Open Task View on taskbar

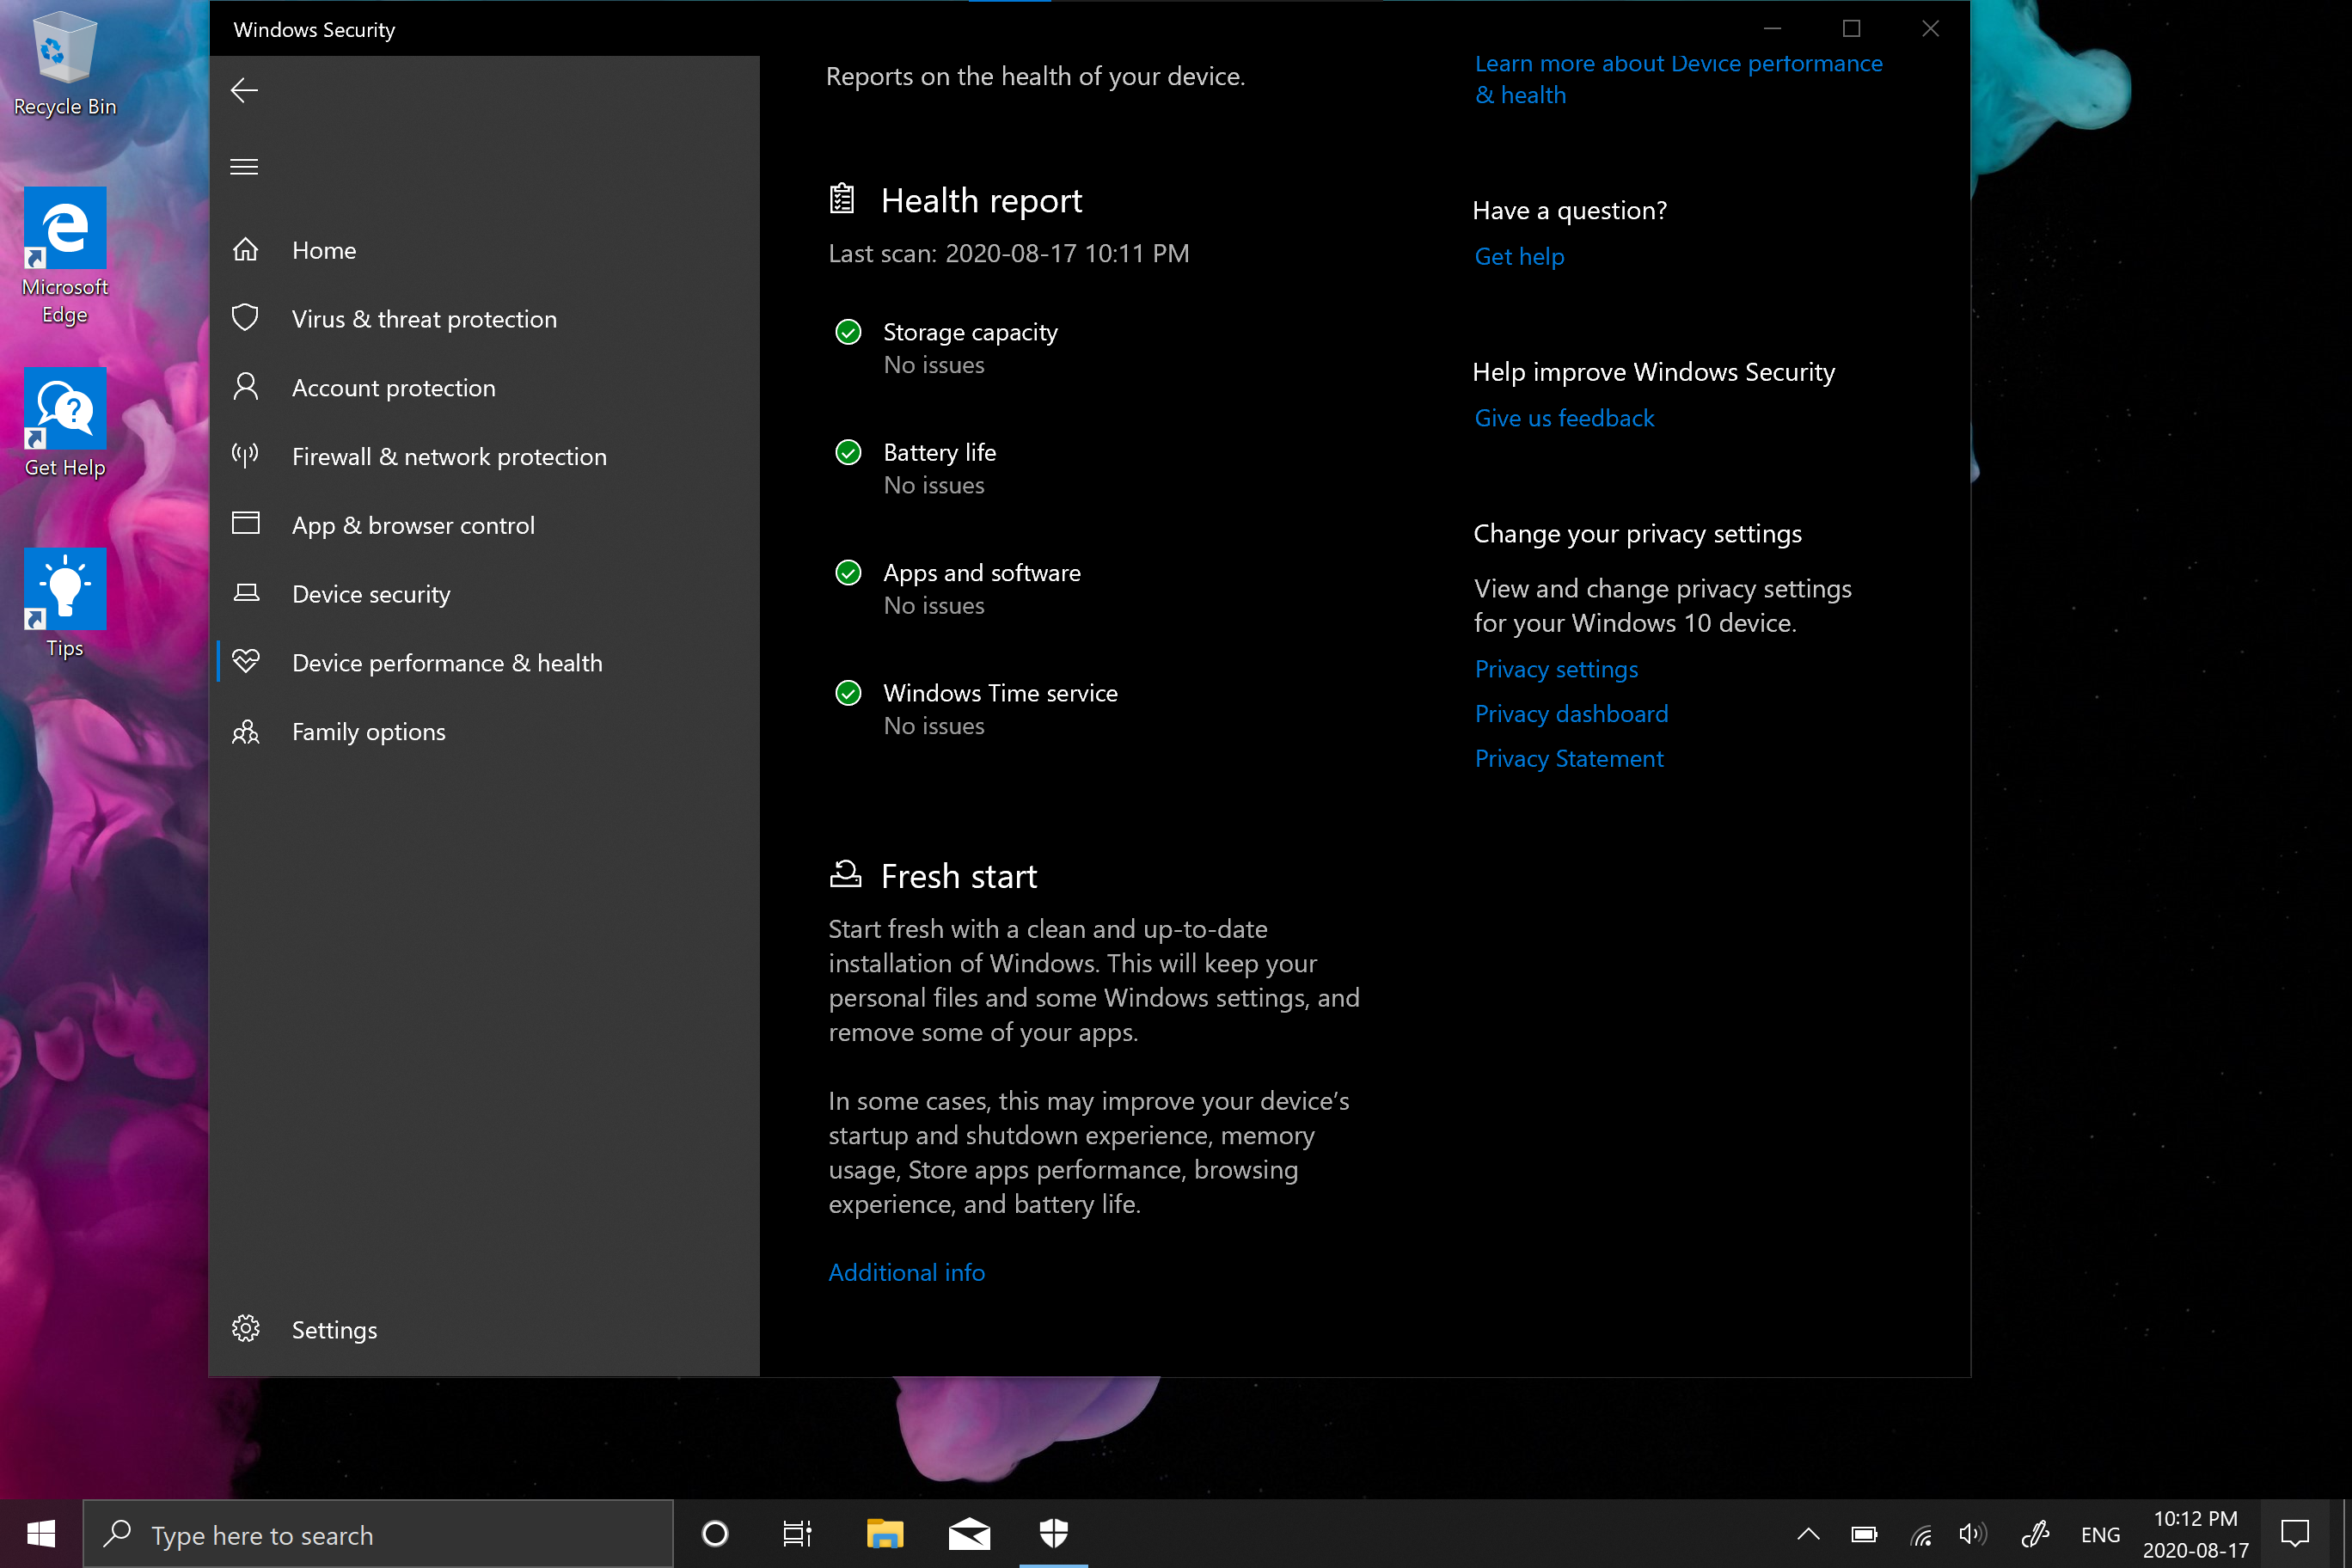coord(797,1534)
